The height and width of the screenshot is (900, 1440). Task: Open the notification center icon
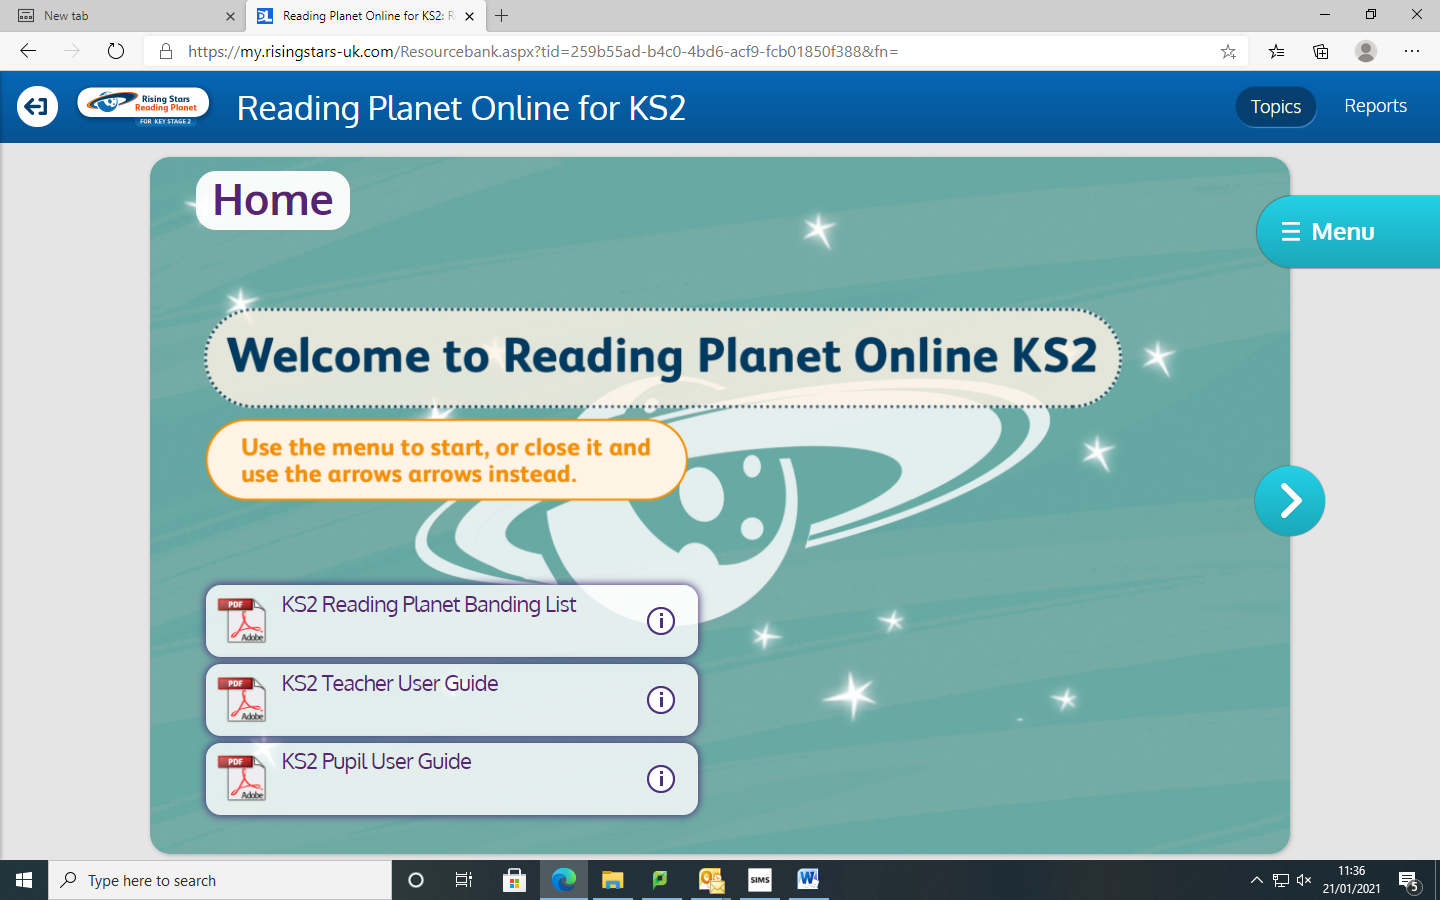1410,881
